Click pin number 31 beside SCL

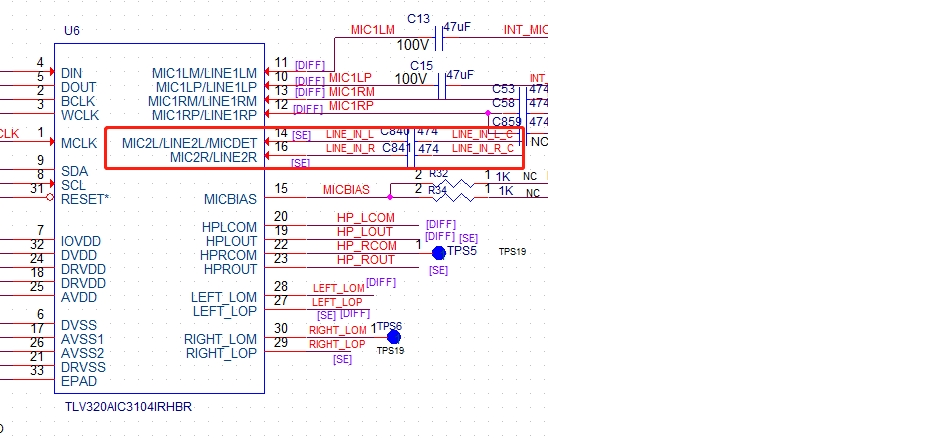(37, 189)
